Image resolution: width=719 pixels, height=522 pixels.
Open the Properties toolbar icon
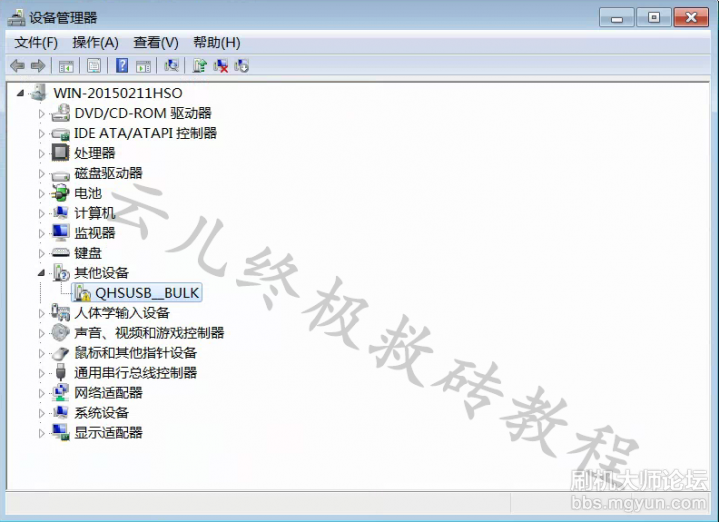coord(94,66)
